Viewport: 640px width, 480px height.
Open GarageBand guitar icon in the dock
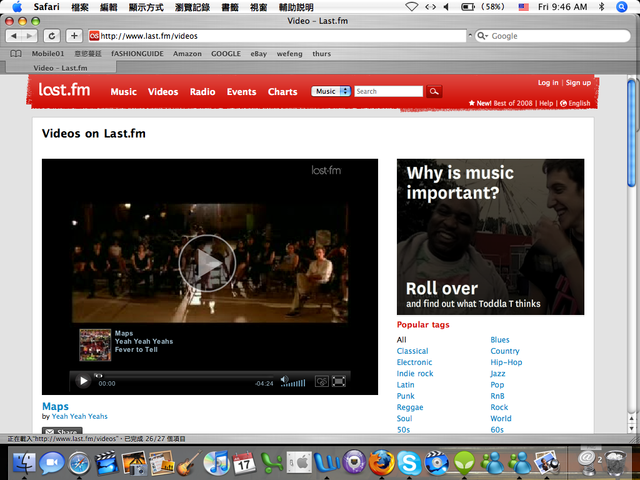pos(189,463)
